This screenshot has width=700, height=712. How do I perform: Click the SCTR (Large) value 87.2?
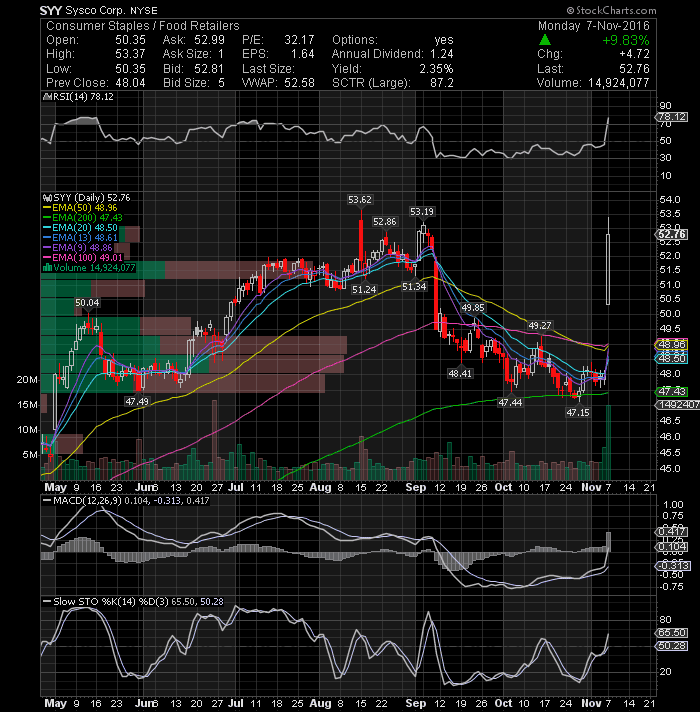(x=442, y=83)
